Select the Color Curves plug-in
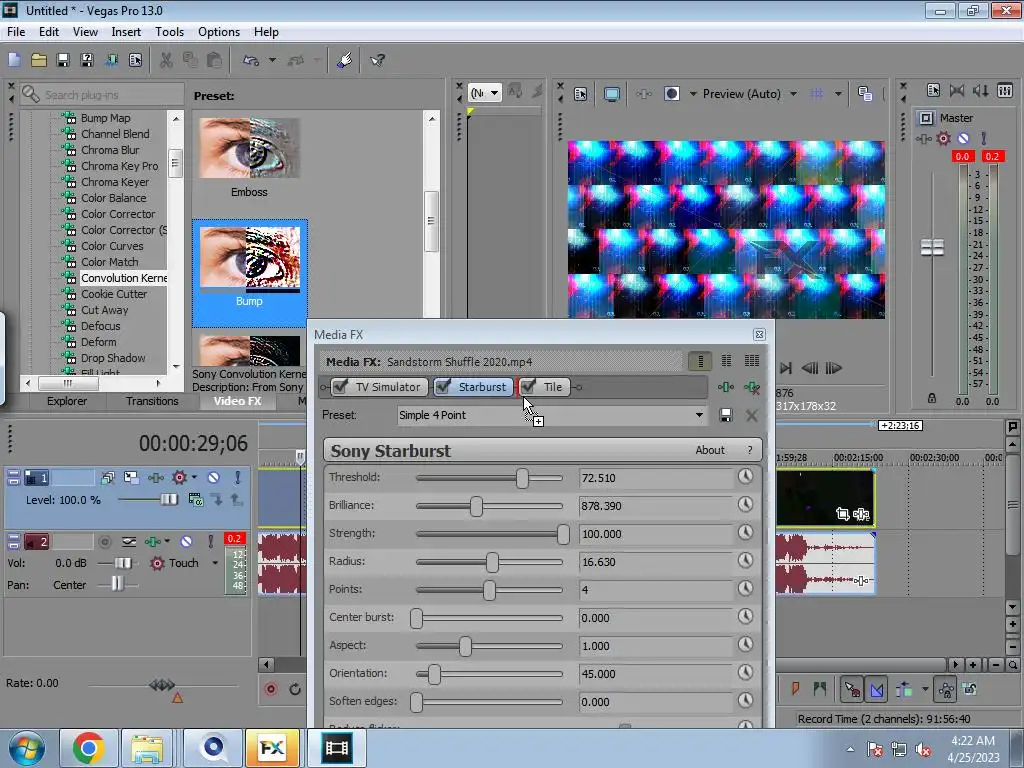Screen dimensions: 1024x768 [x=112, y=246]
